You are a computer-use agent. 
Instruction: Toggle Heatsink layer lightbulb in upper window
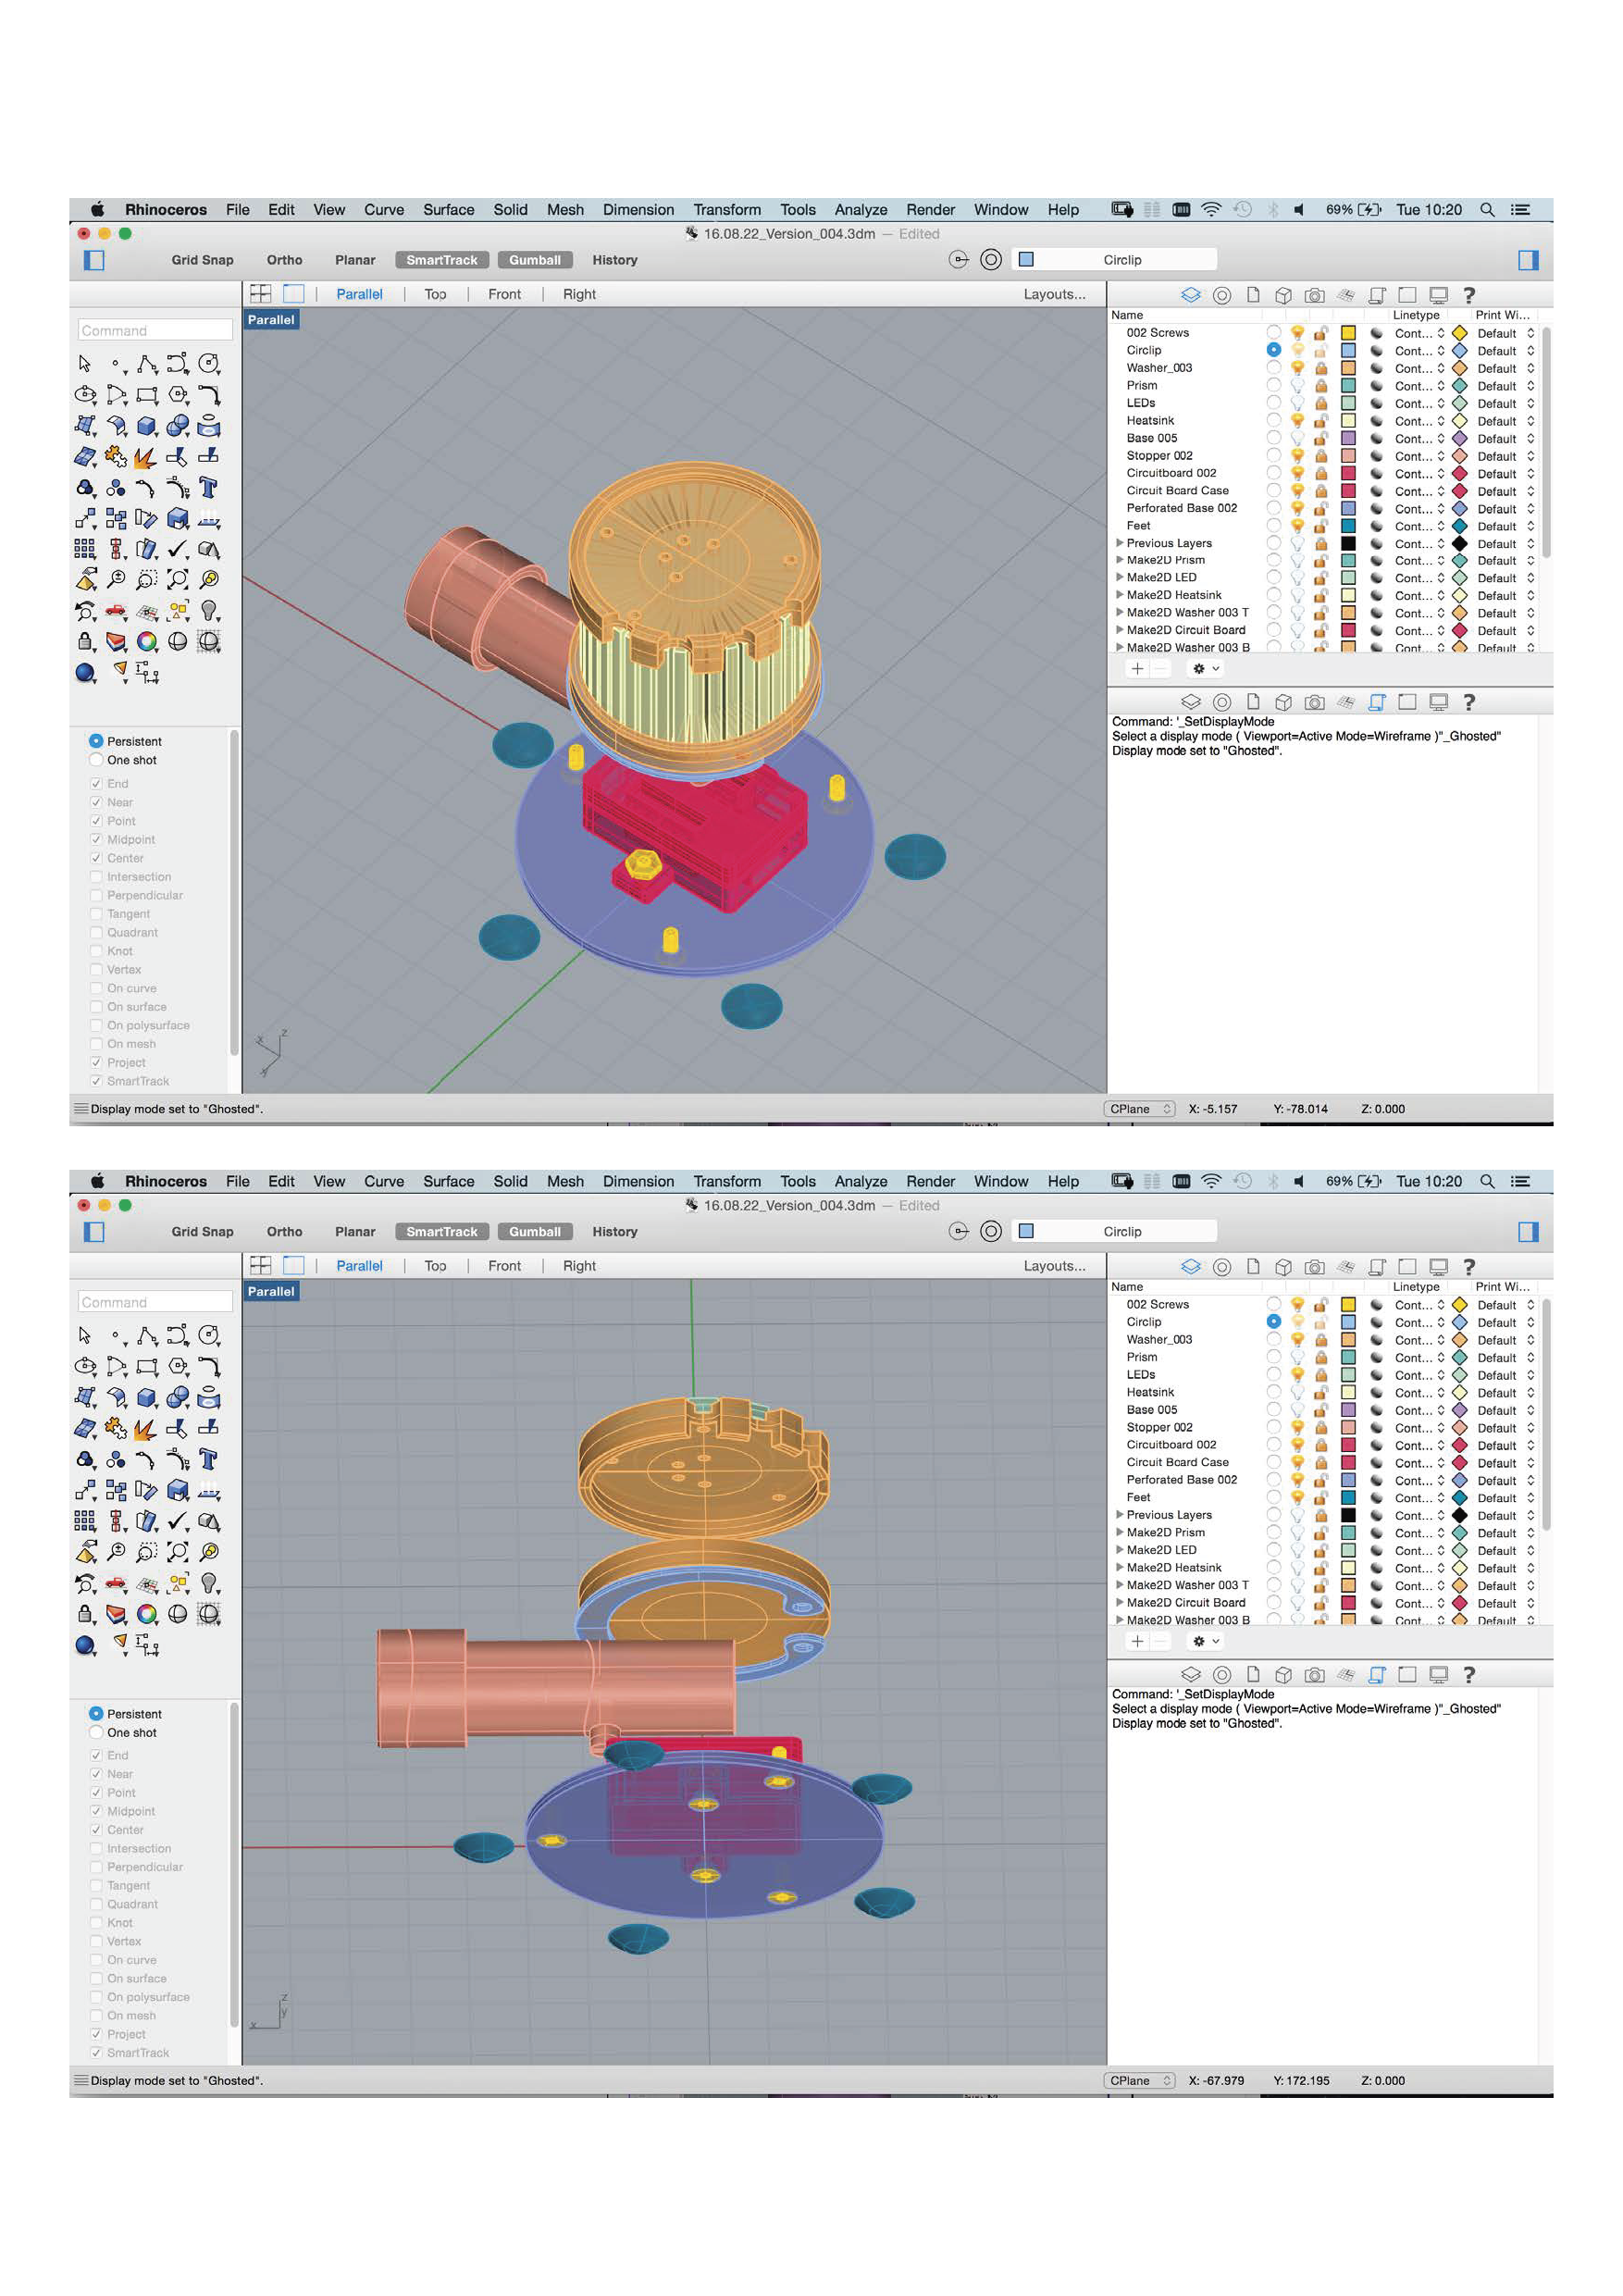click(1297, 421)
